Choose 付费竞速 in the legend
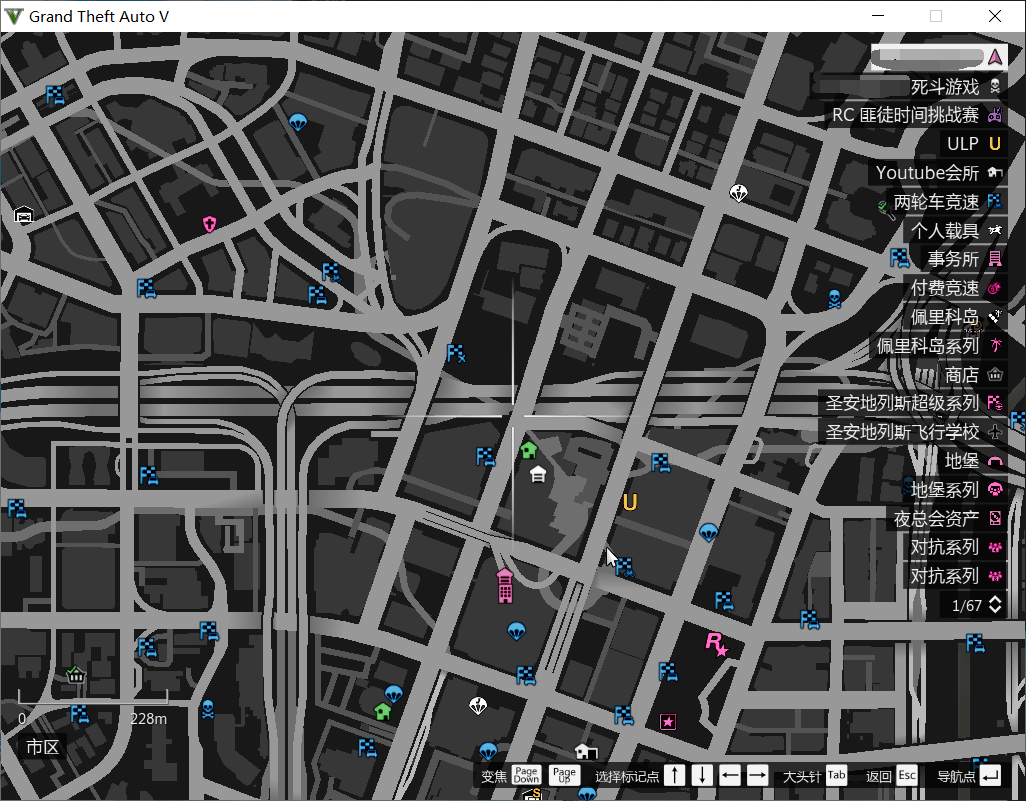 coord(955,288)
